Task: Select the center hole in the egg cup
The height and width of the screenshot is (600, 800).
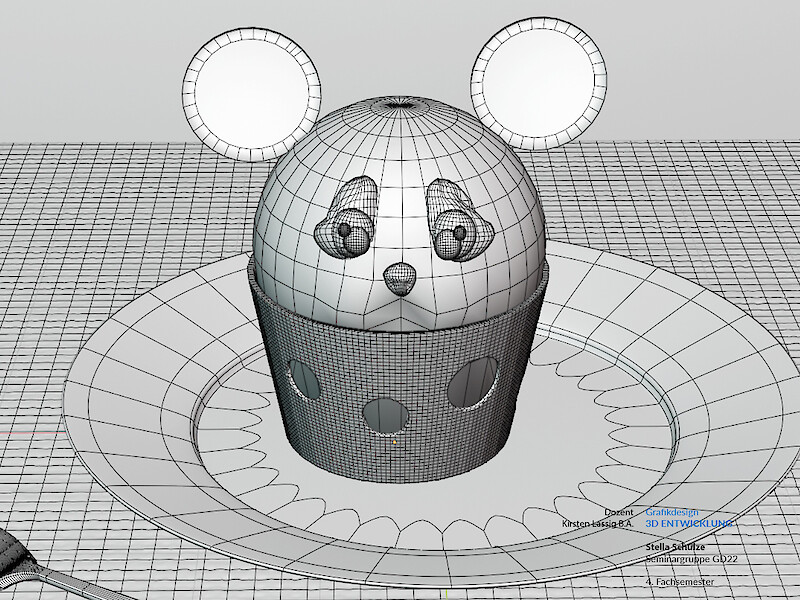Action: [x=386, y=416]
